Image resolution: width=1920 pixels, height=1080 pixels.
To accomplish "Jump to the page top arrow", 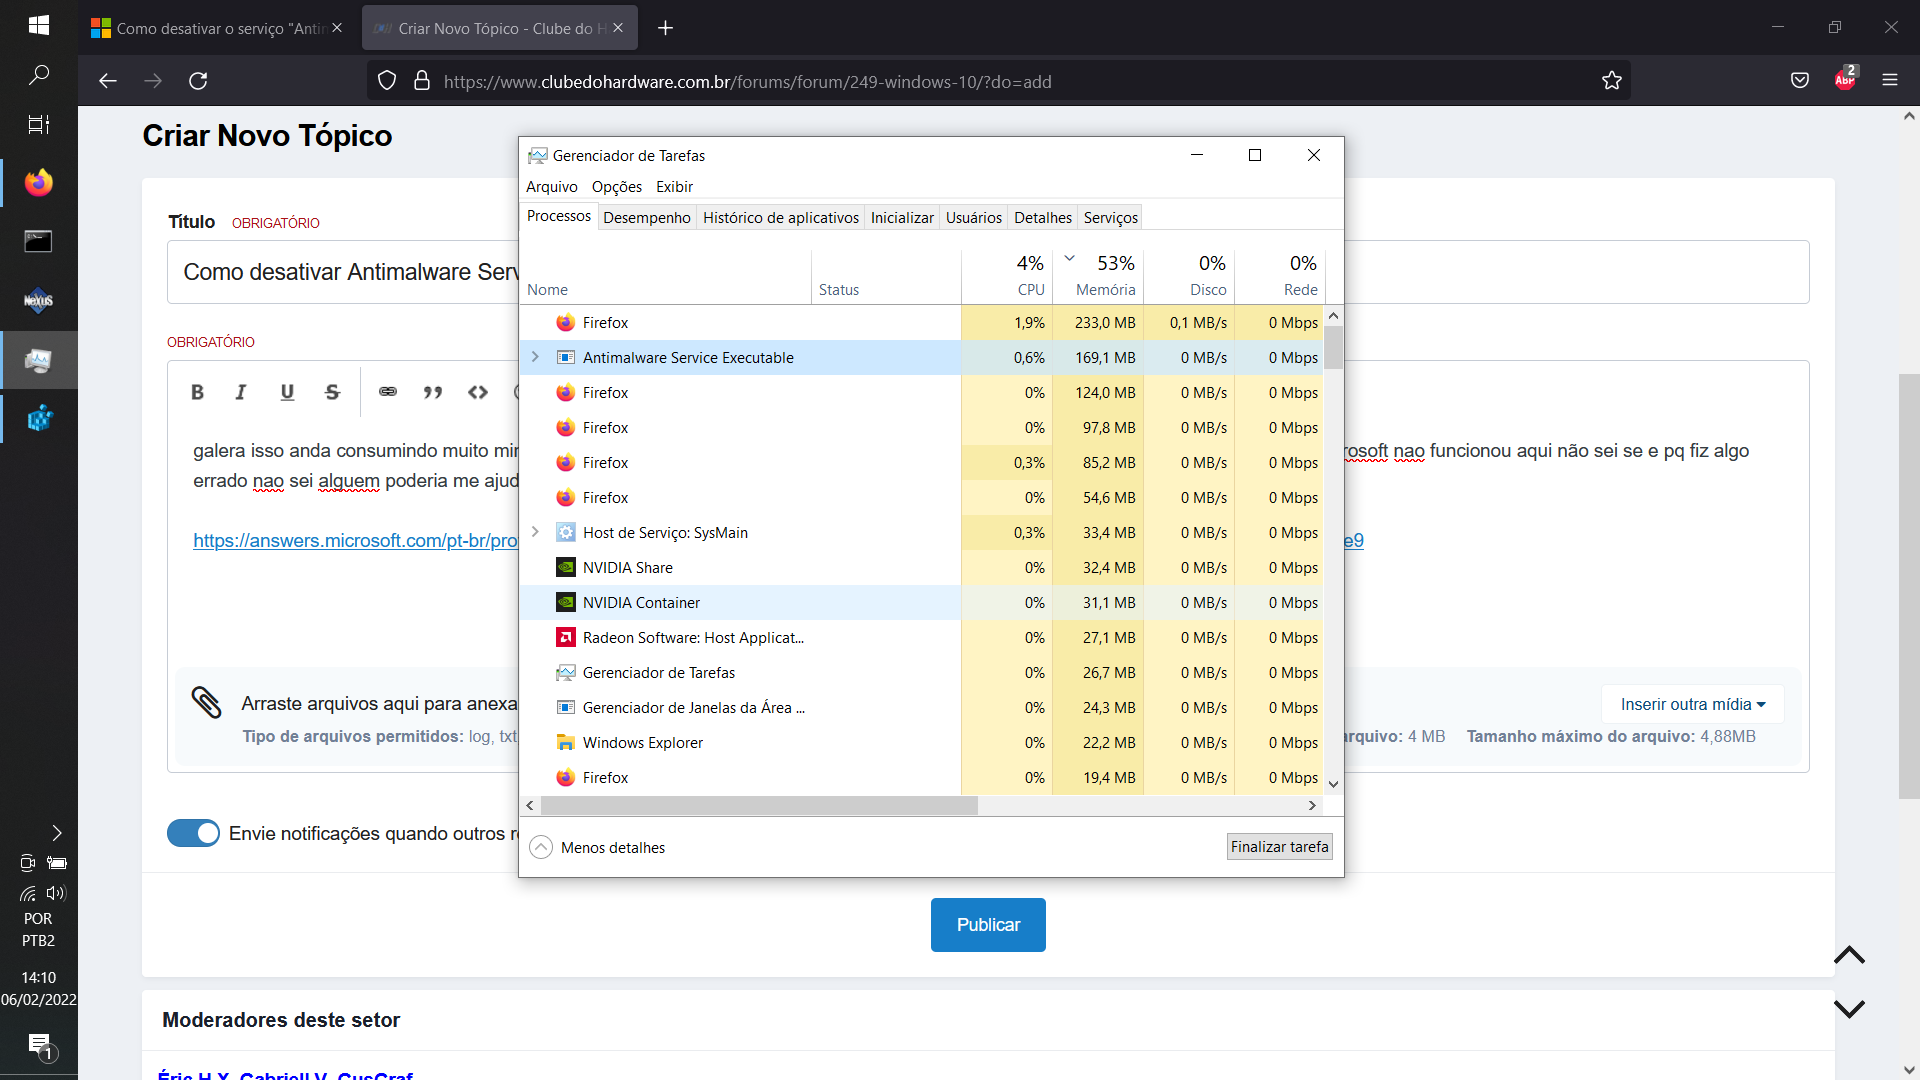I will [1849, 955].
